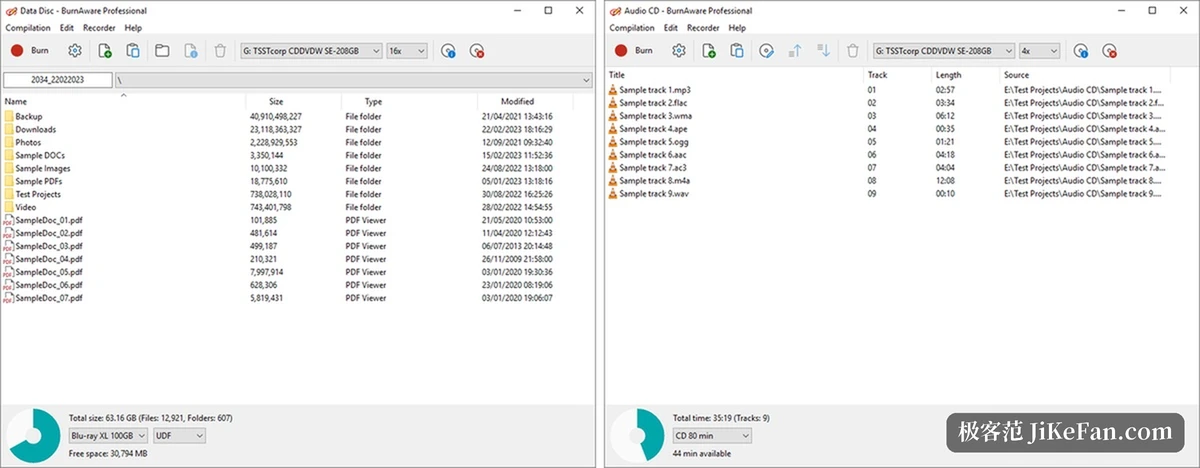The height and width of the screenshot is (468, 1200).
Task: Click PDF icon of SampleDoc_07.pdf
Action: point(9,298)
